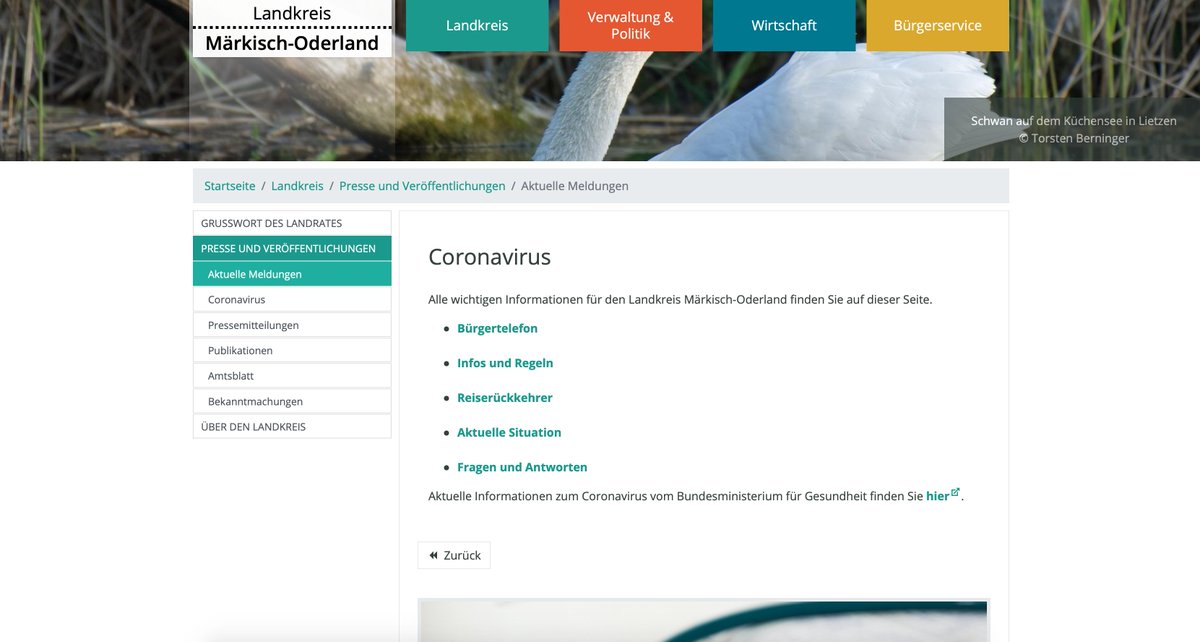The width and height of the screenshot is (1200, 642).
Task: Follow the Infos und Regeln link
Action: 505,363
